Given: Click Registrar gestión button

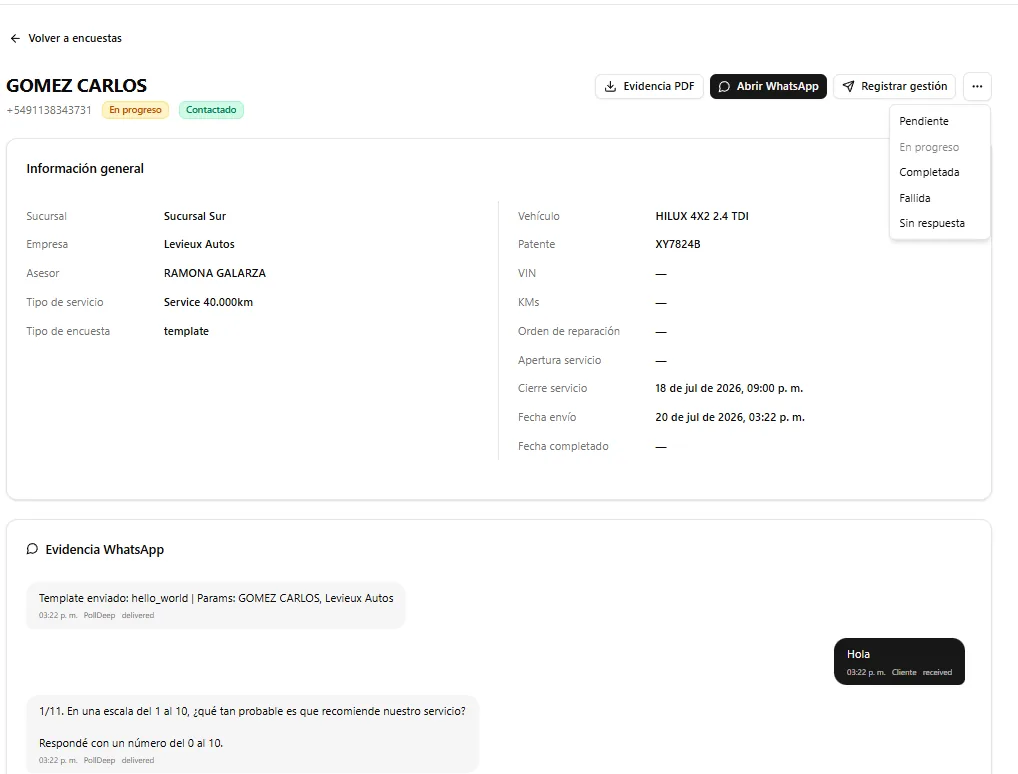Looking at the screenshot, I should point(894,86).
